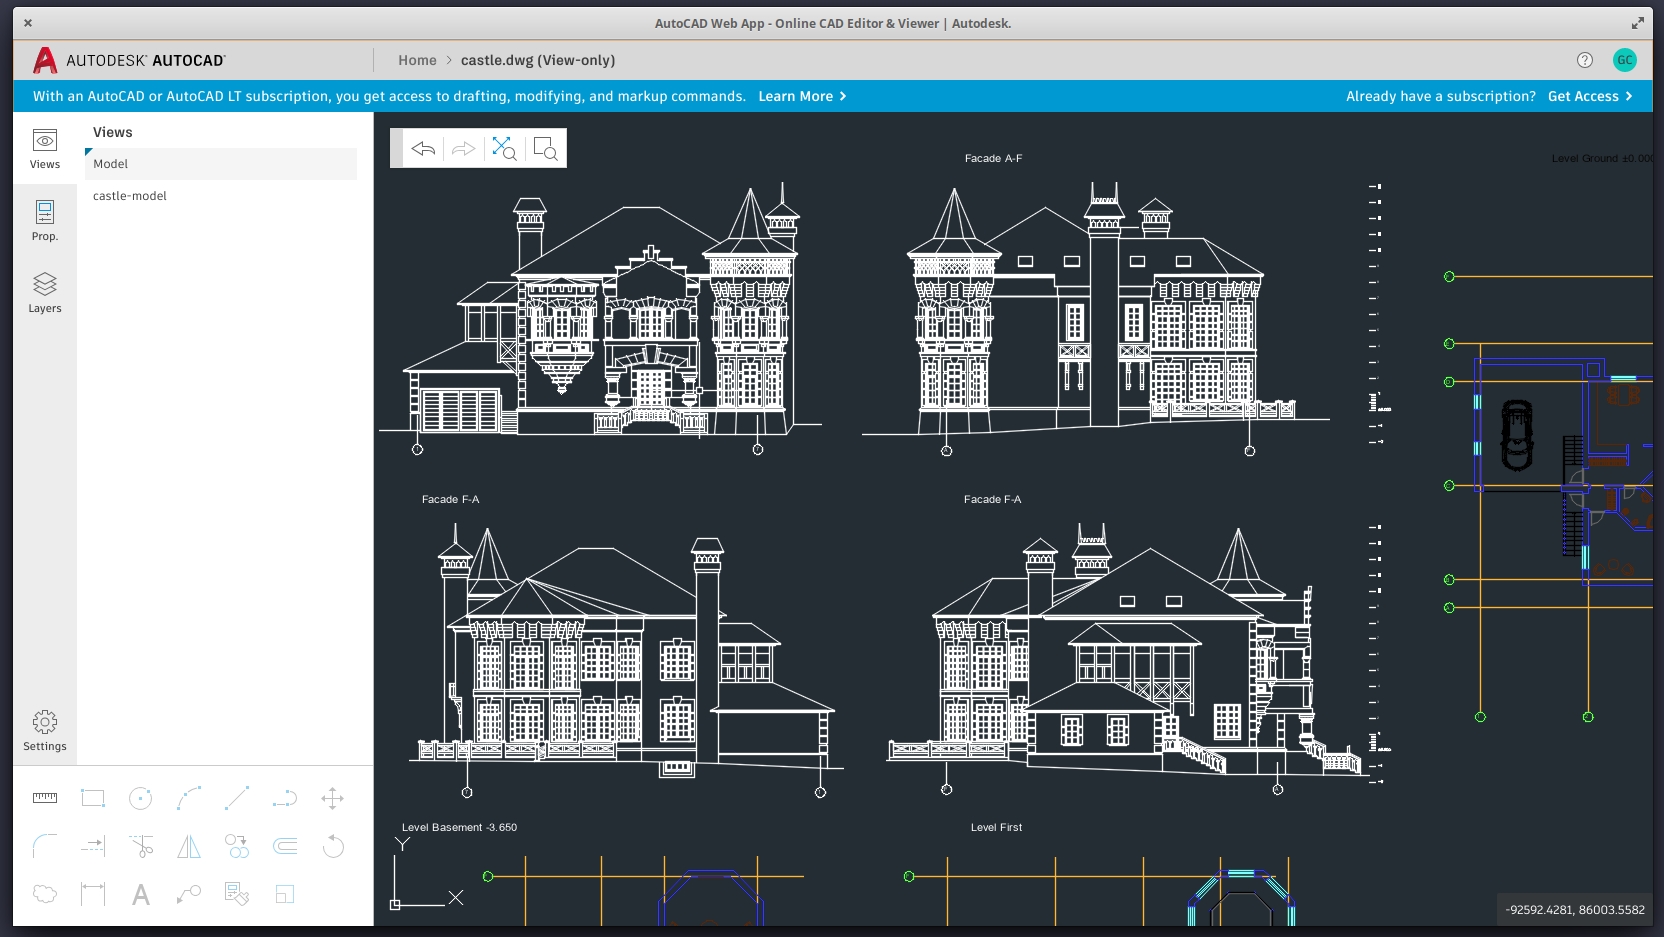Activate Zoom Window tool

pyautogui.click(x=545, y=148)
